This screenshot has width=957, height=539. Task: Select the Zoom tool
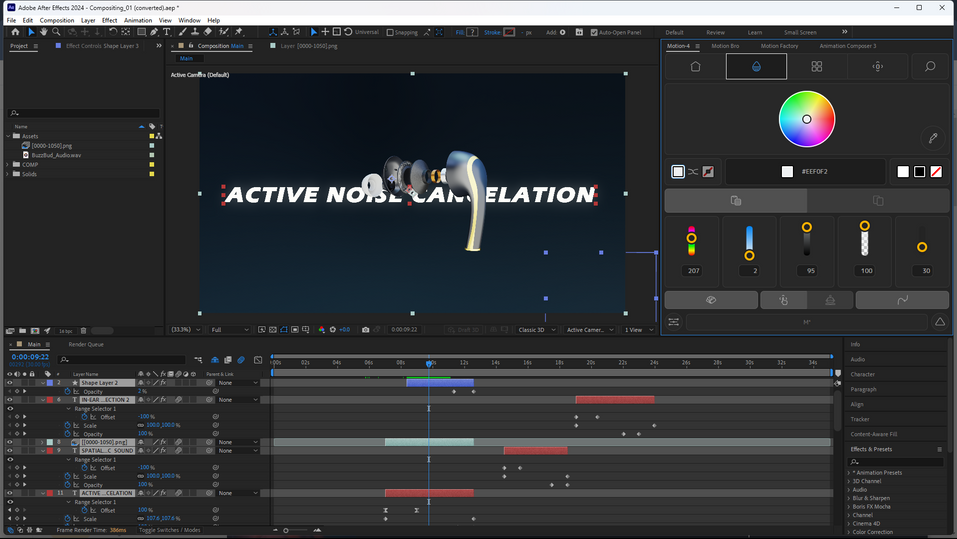(56, 32)
